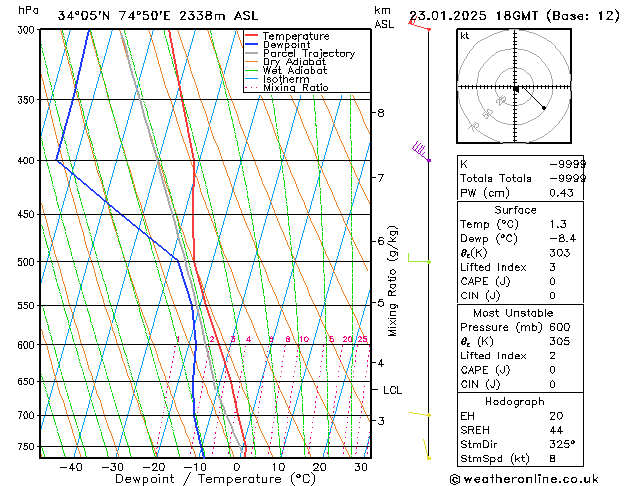Click the green 500 hPa wind barb
629x486 pixels.
(x=419, y=258)
